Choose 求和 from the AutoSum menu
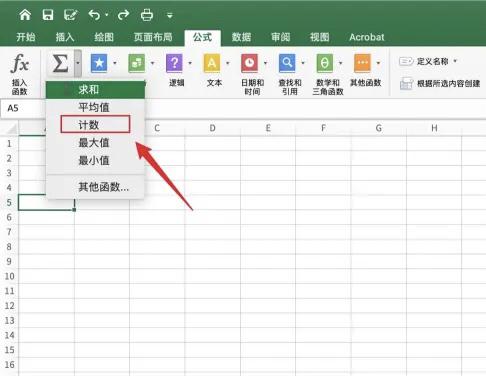 click(95, 89)
